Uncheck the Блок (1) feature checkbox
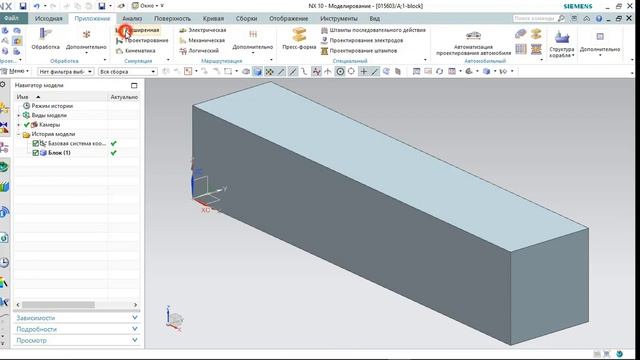 (x=35, y=153)
